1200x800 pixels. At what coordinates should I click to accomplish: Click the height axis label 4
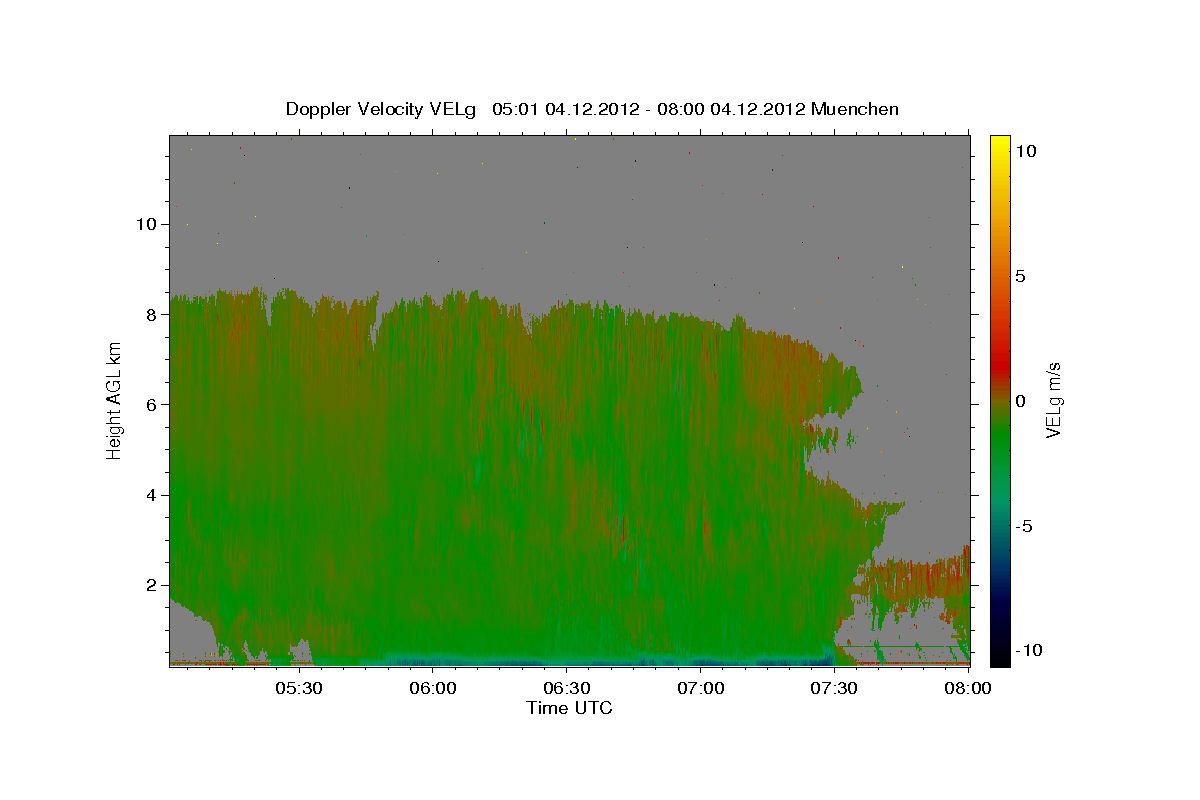tap(151, 495)
